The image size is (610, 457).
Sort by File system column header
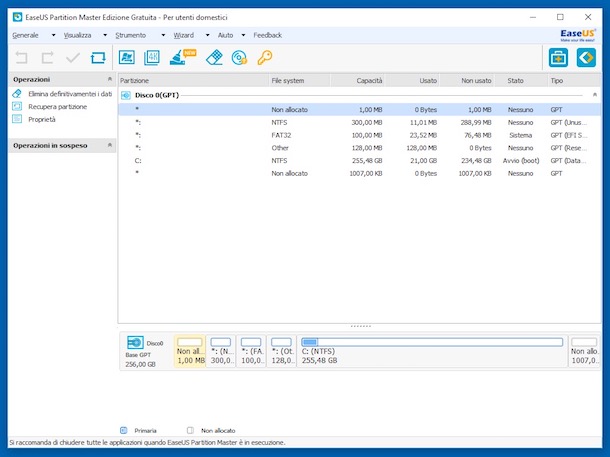coord(300,81)
